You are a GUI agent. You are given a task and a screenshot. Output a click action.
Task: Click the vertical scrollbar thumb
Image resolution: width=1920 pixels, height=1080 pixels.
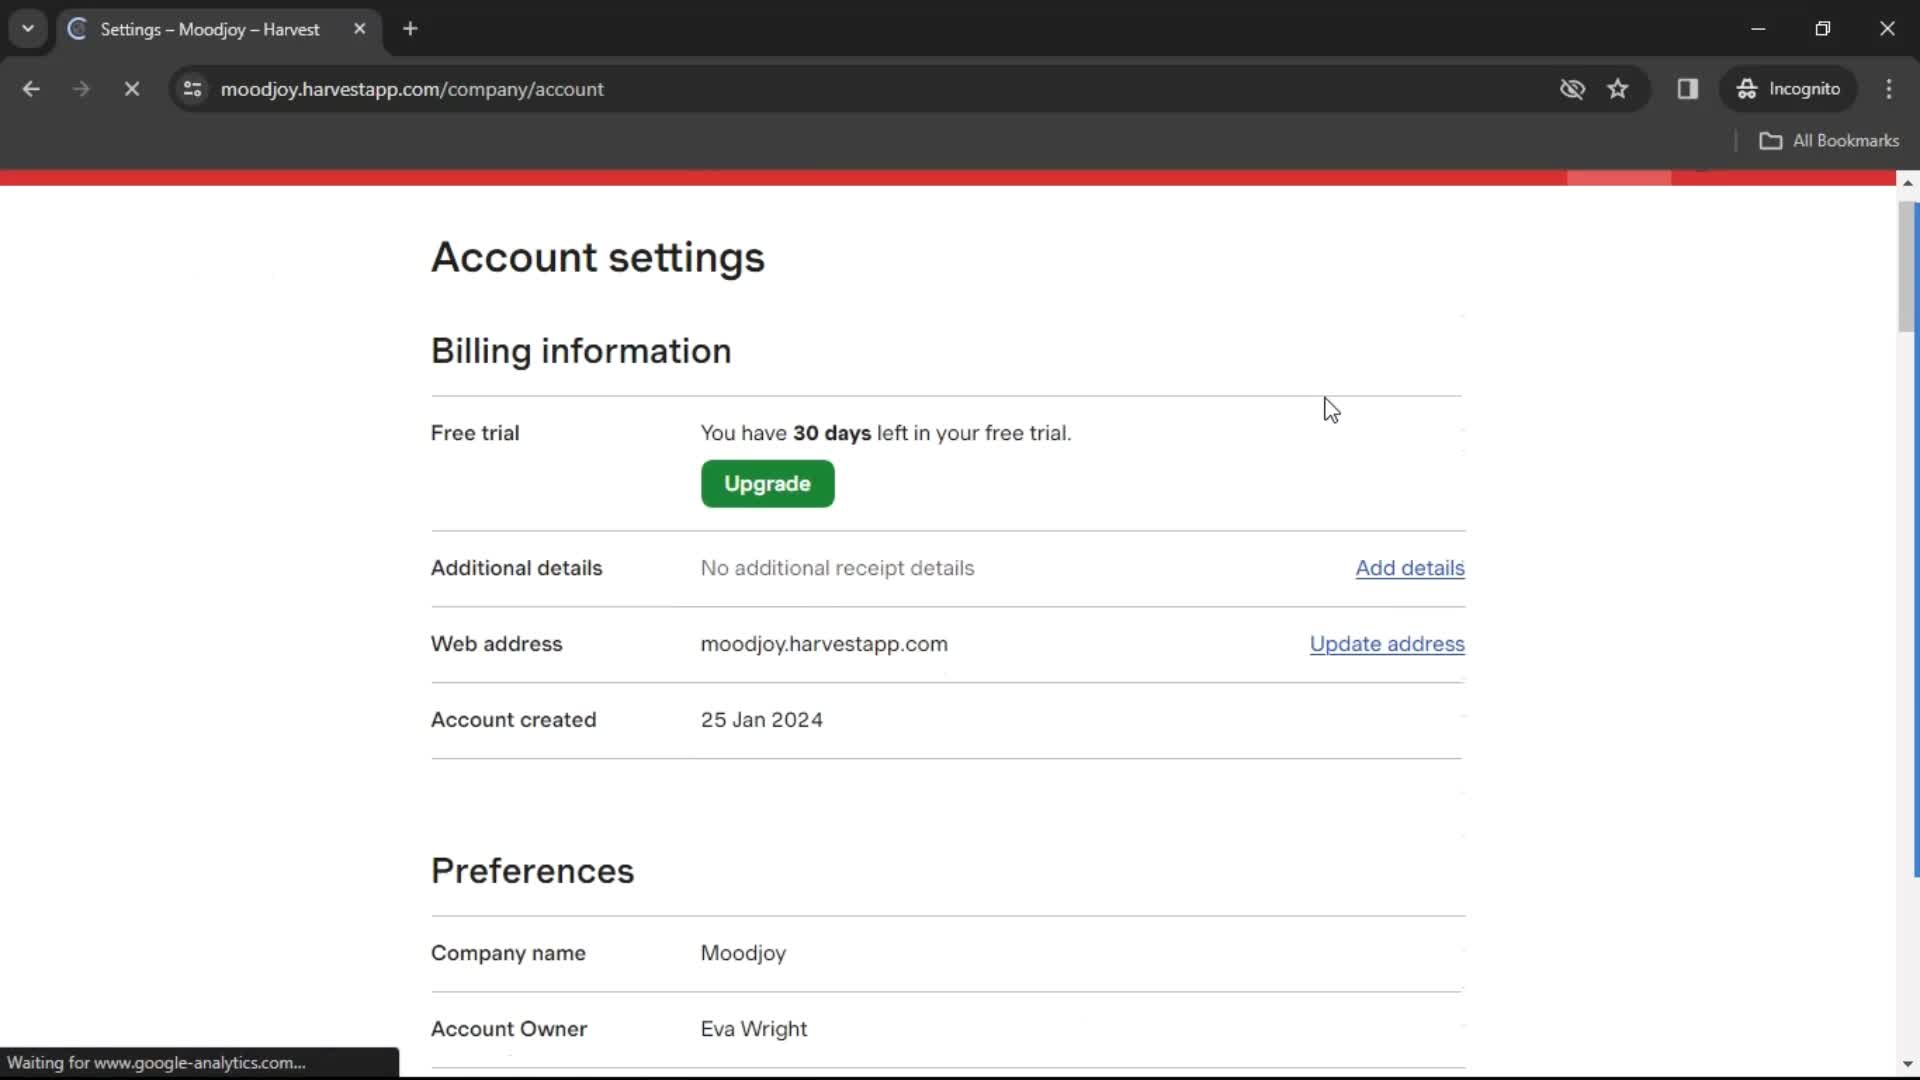[x=1908, y=267]
